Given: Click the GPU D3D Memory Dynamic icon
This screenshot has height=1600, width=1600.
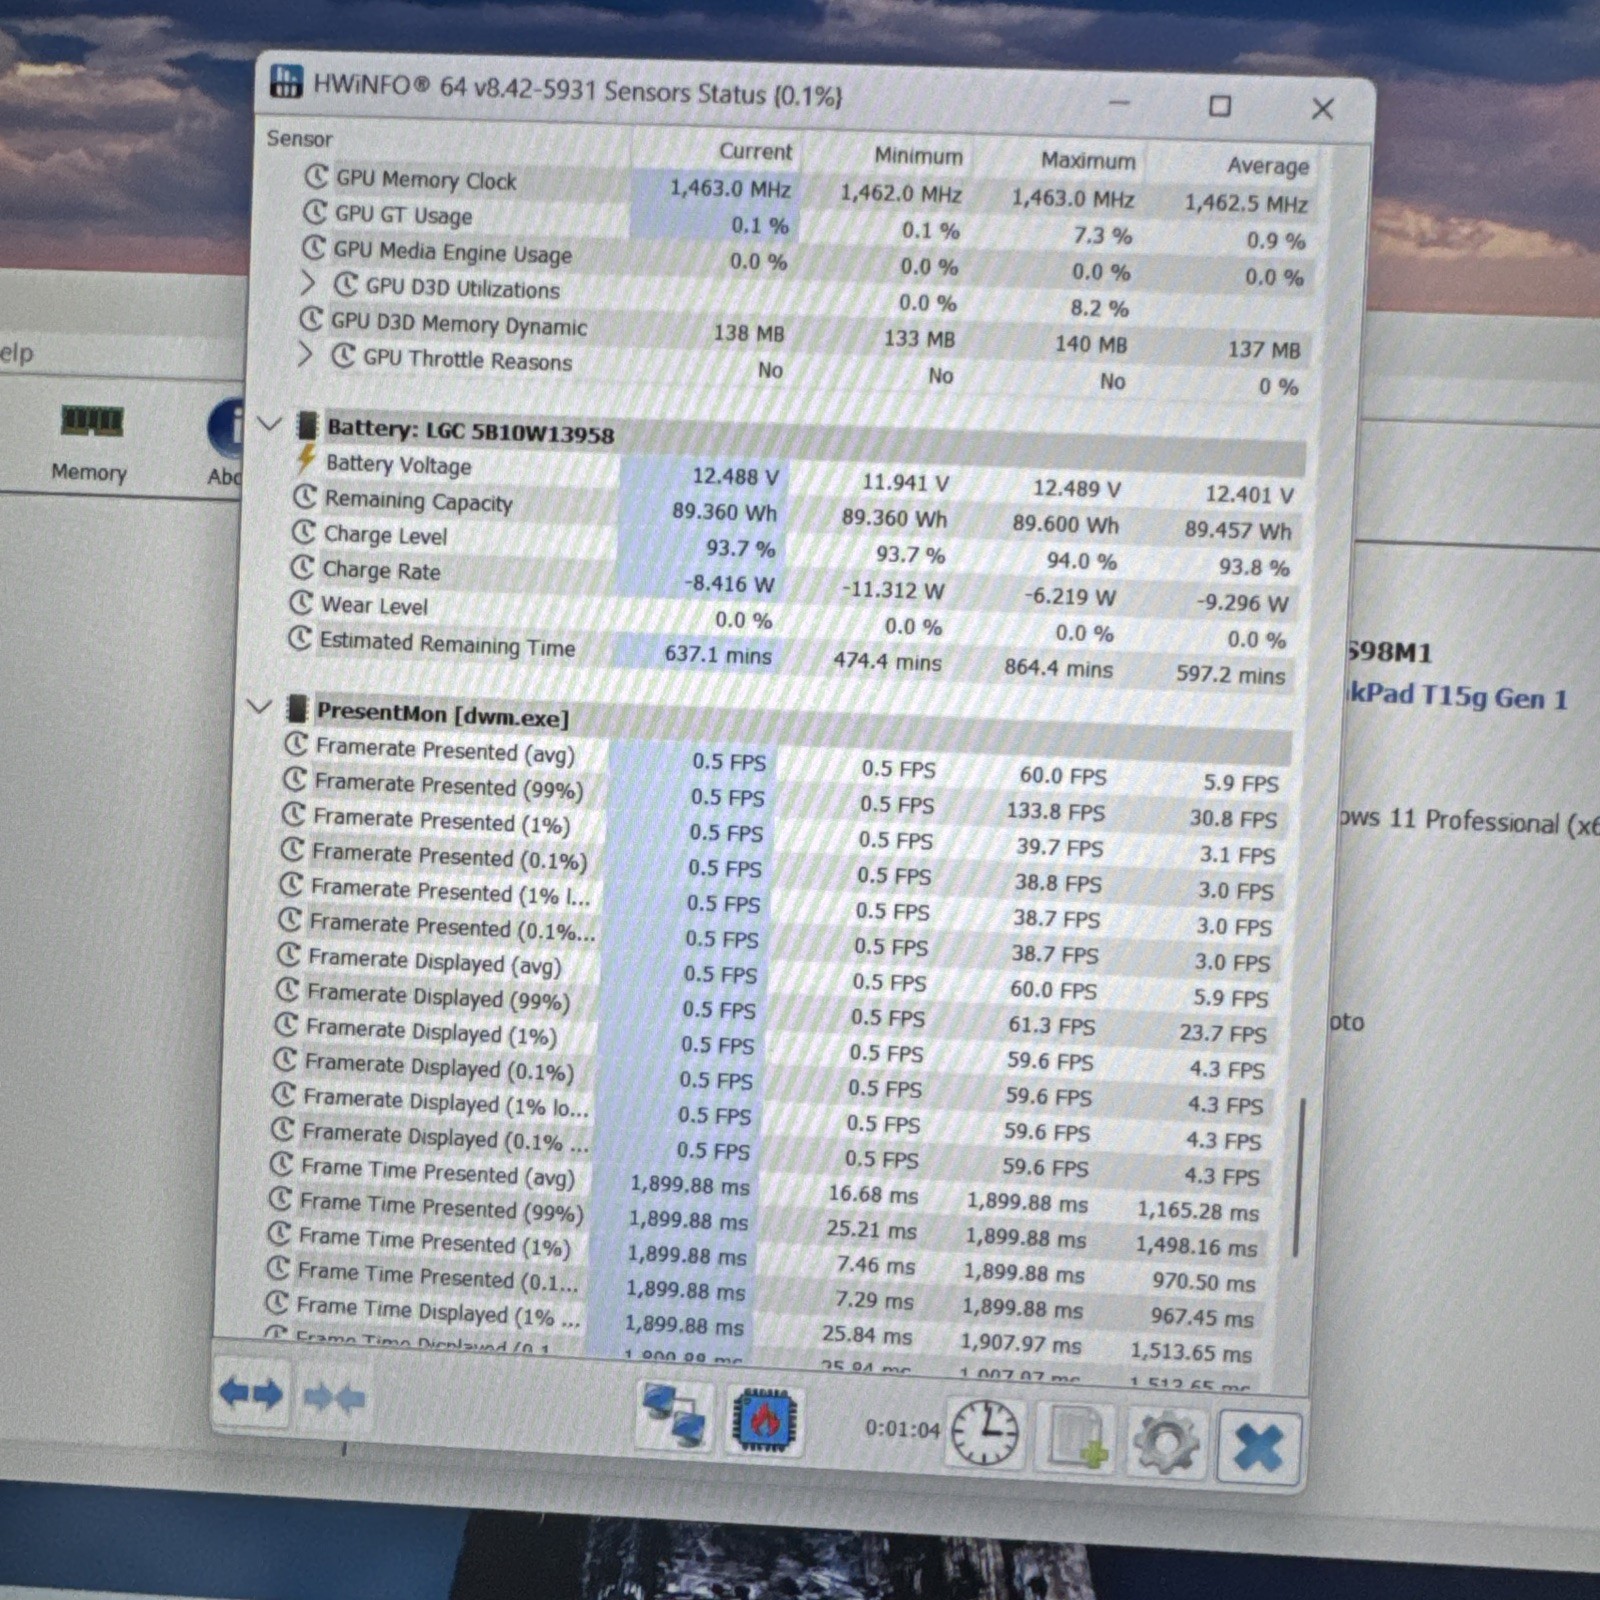Looking at the screenshot, I should click(311, 319).
